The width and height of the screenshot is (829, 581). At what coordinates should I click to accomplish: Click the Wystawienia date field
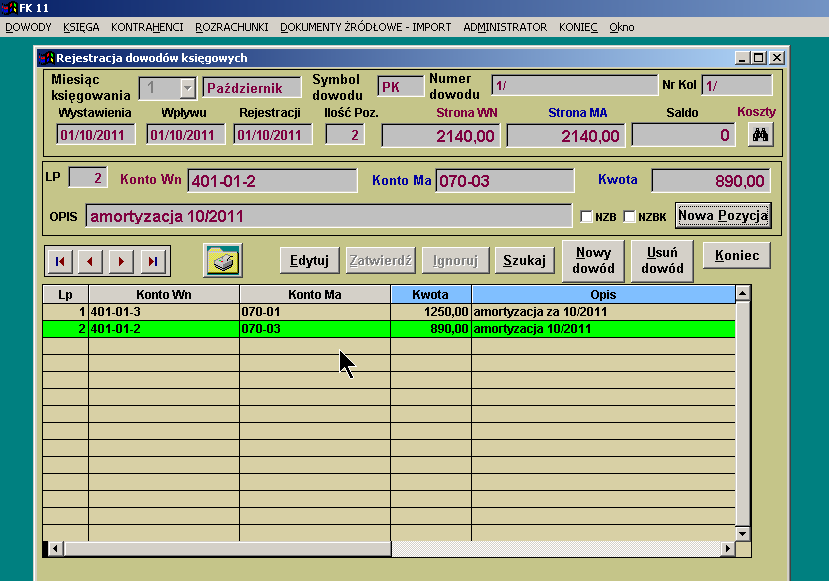pos(96,134)
